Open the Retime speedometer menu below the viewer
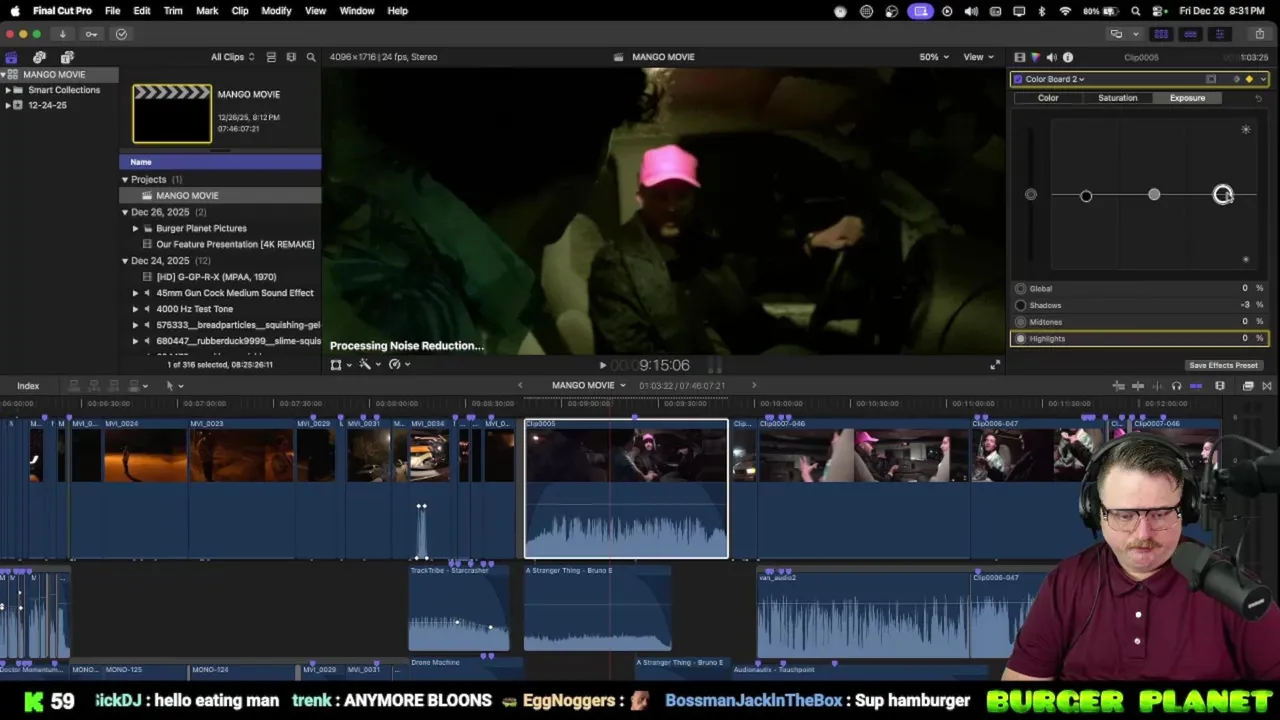The image size is (1280, 720). [x=397, y=365]
